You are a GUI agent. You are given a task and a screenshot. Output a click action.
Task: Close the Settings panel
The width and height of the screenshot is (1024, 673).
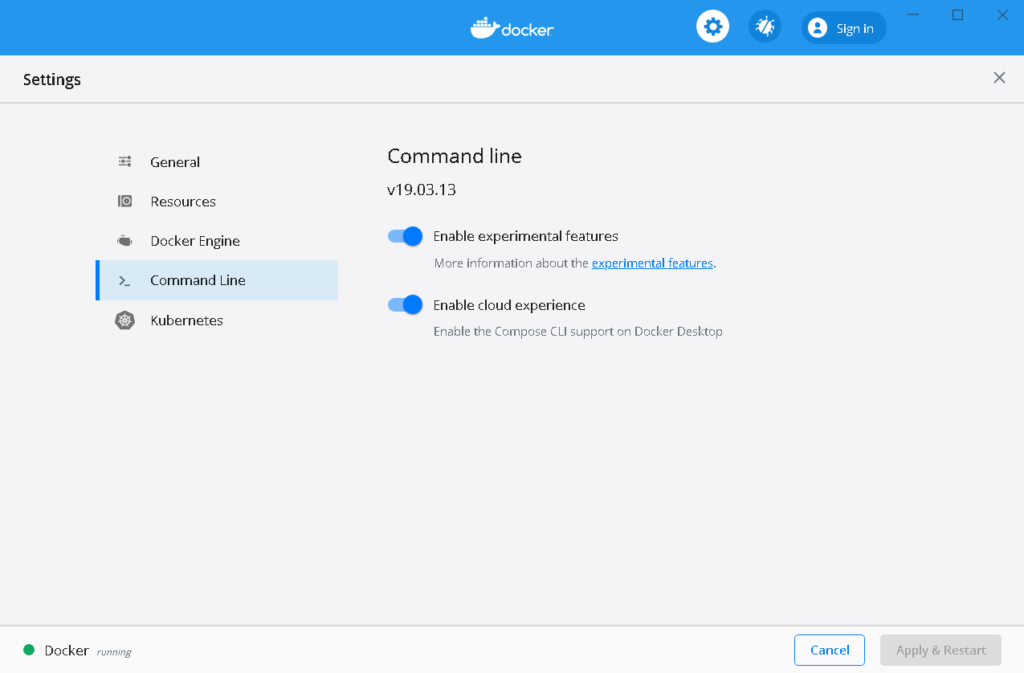click(x=999, y=77)
